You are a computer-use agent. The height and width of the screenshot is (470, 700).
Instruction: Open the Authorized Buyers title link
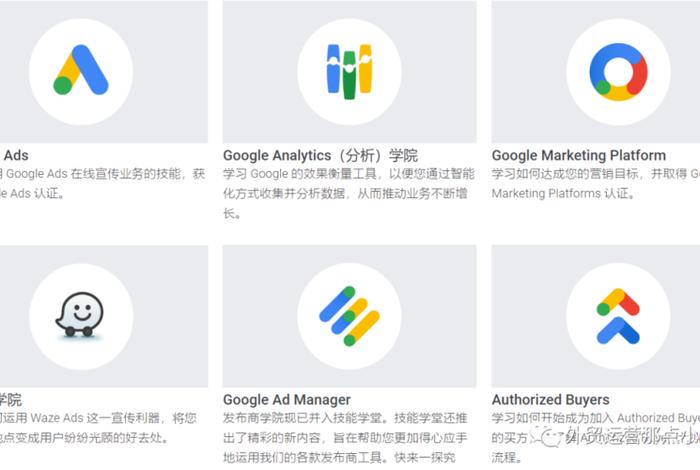(x=550, y=399)
